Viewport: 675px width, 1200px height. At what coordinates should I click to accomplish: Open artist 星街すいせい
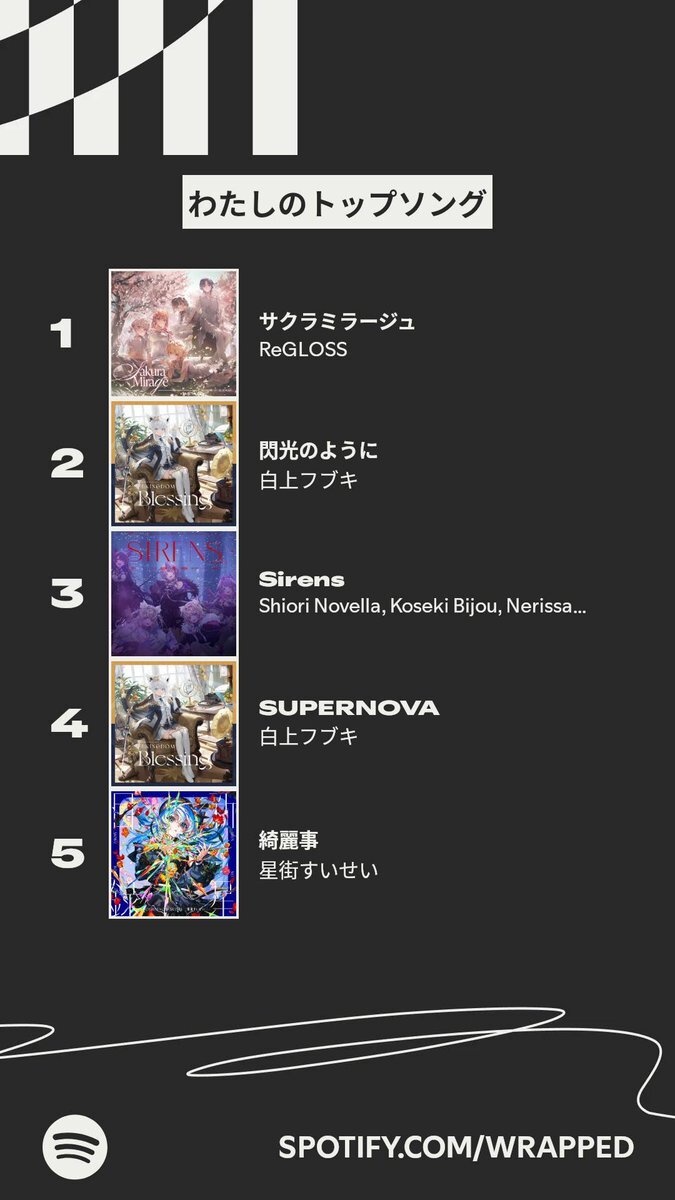click(x=319, y=870)
